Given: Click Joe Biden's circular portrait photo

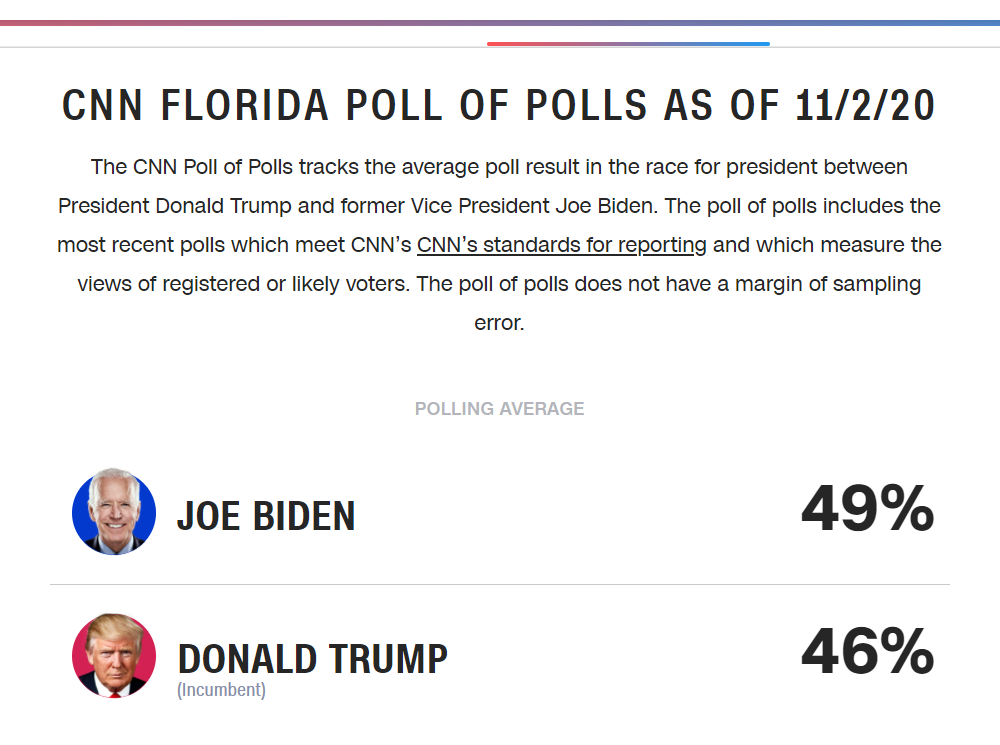Looking at the screenshot, I should (114, 512).
